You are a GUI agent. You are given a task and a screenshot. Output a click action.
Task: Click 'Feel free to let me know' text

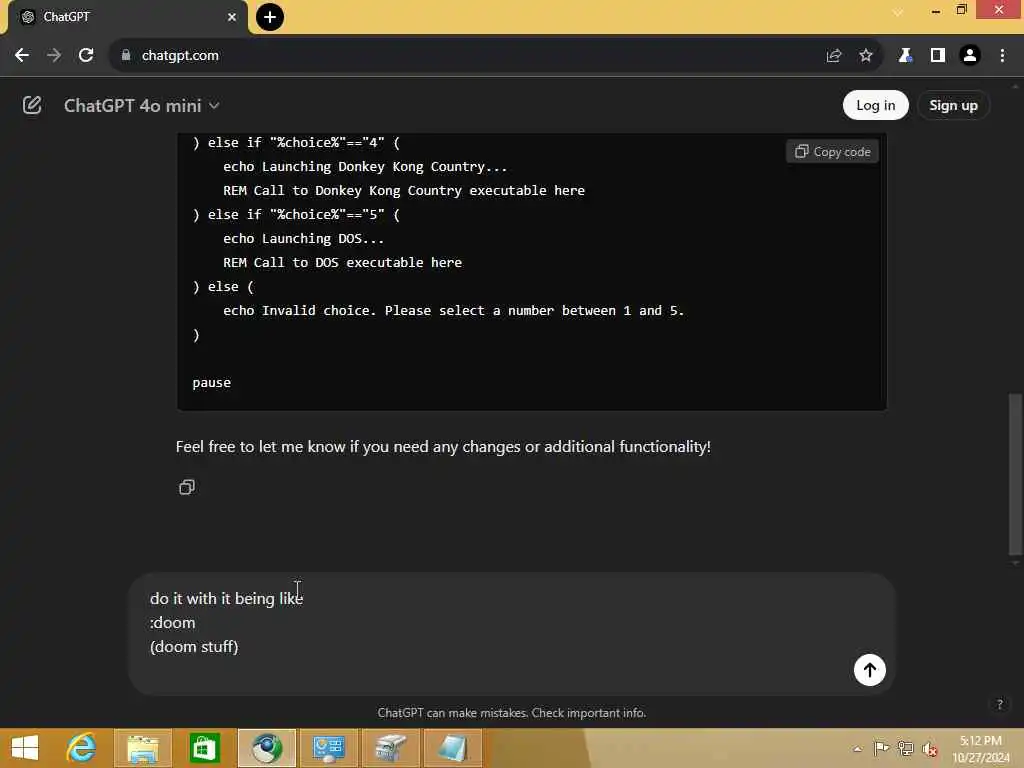pyautogui.click(x=443, y=447)
